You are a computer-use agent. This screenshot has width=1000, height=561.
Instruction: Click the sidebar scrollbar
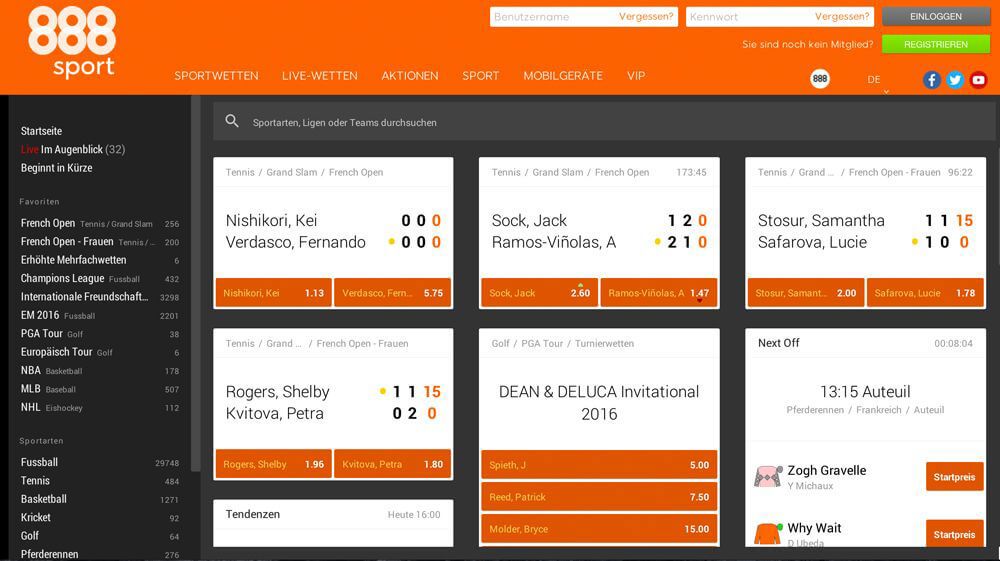(196, 284)
